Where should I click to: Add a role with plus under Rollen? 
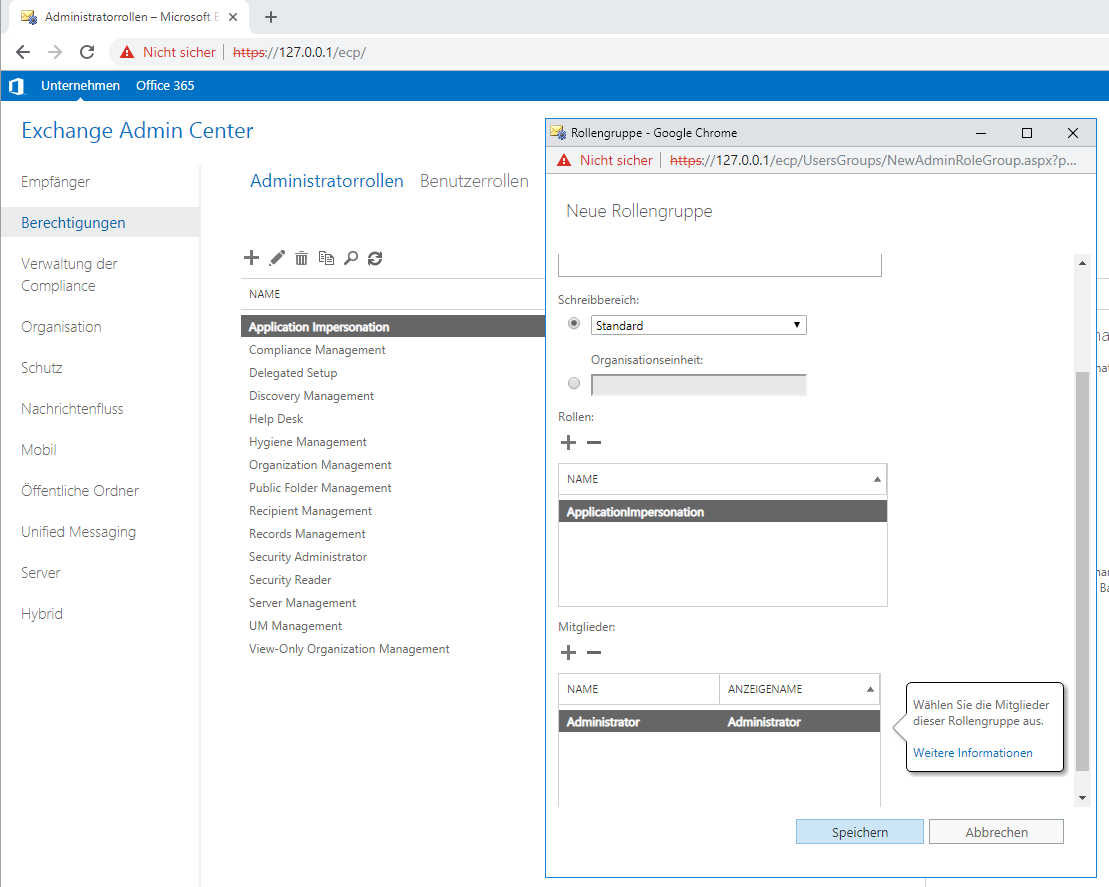[x=568, y=443]
